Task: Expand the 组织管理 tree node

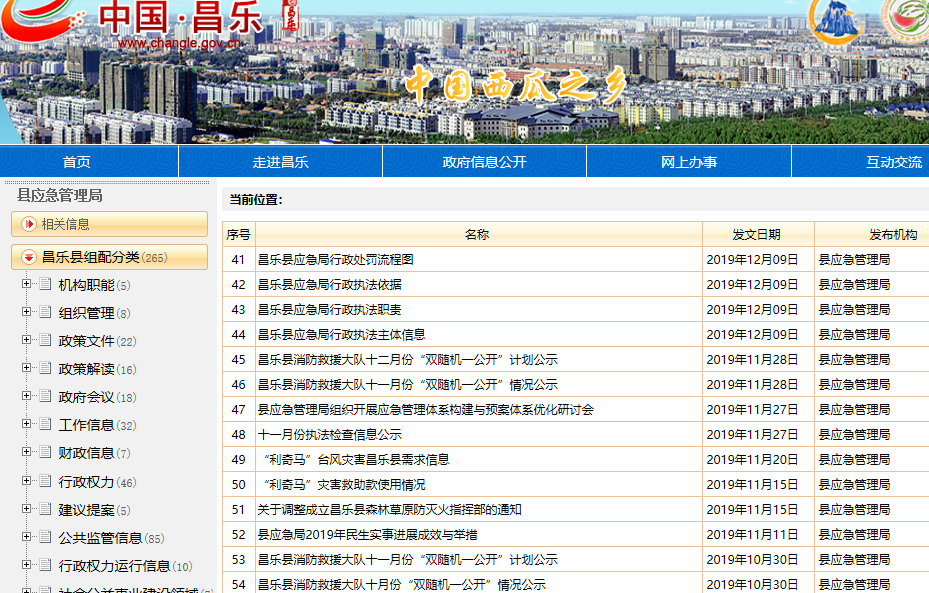Action: 26,313
